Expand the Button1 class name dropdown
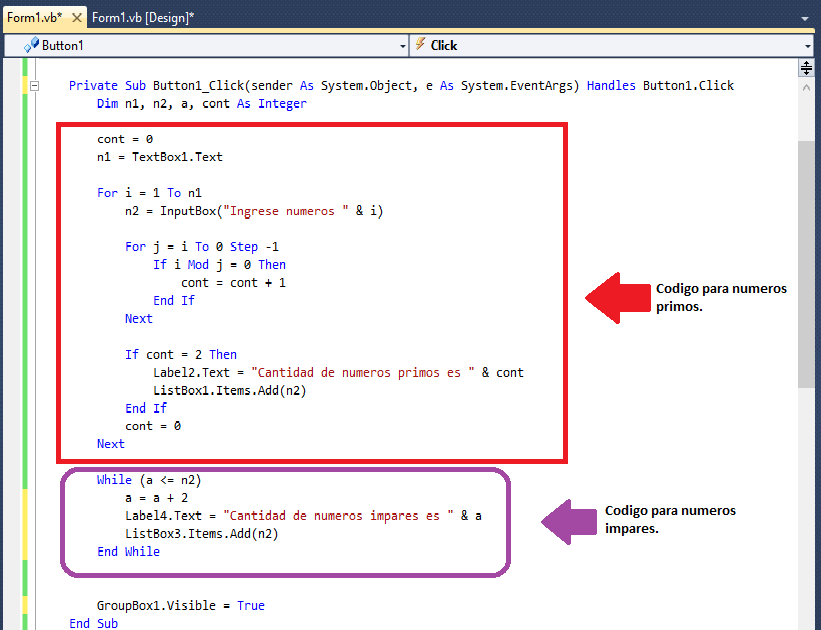The height and width of the screenshot is (630, 821). point(401,46)
